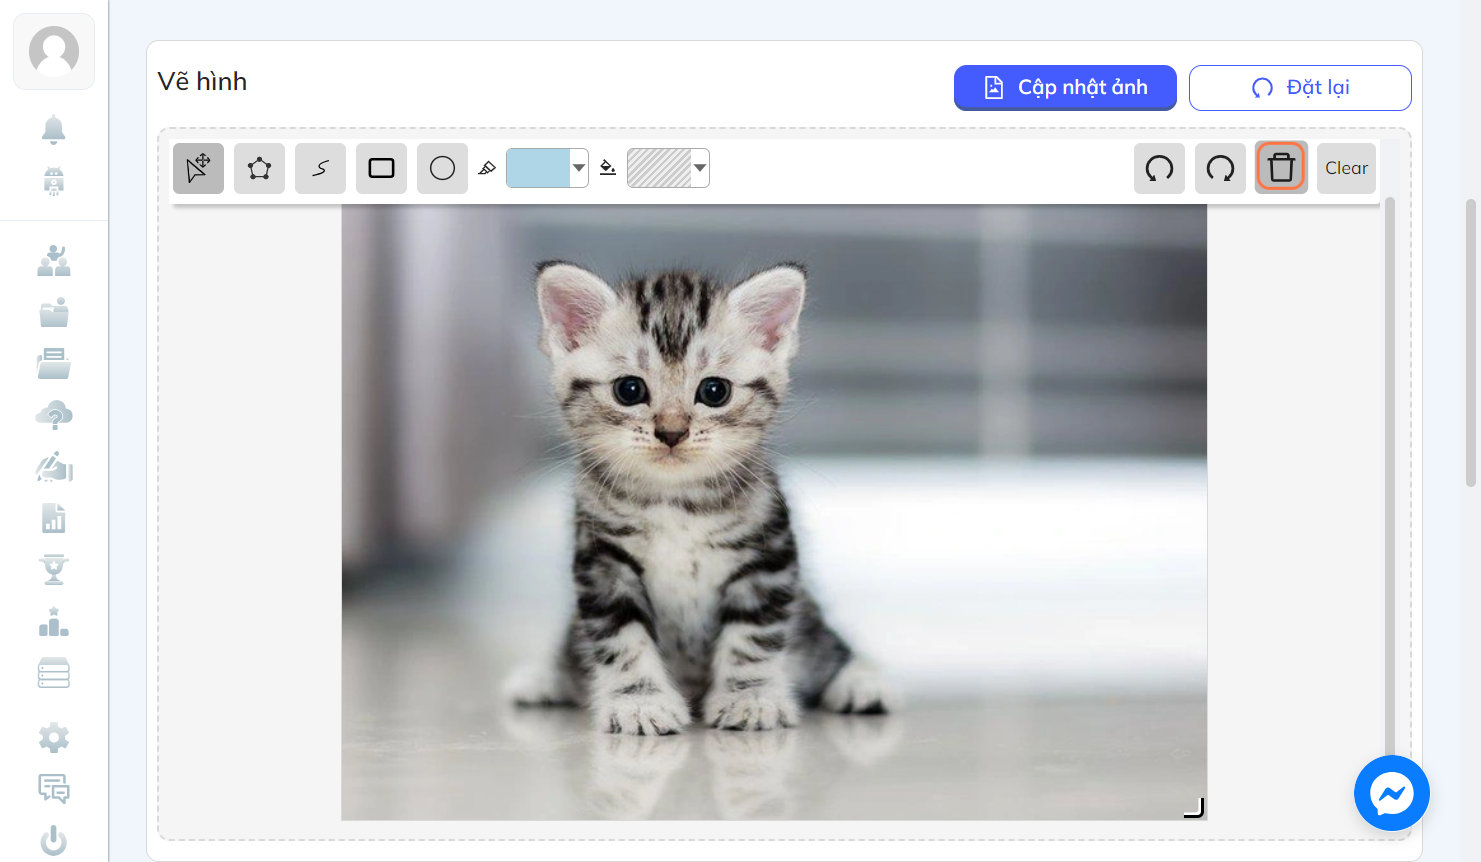This screenshot has height=862, width=1481.
Task: Open the user avatar profile
Action: point(54,51)
